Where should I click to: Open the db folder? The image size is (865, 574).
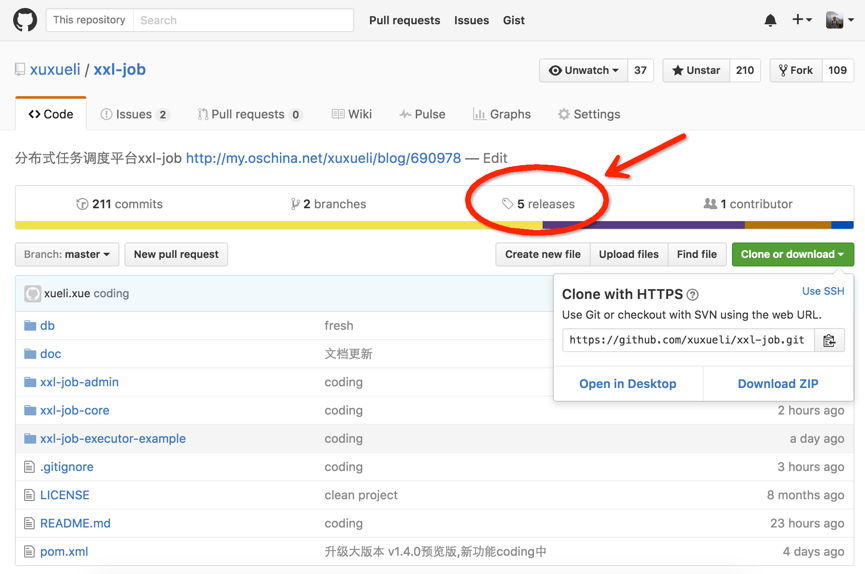coord(47,326)
